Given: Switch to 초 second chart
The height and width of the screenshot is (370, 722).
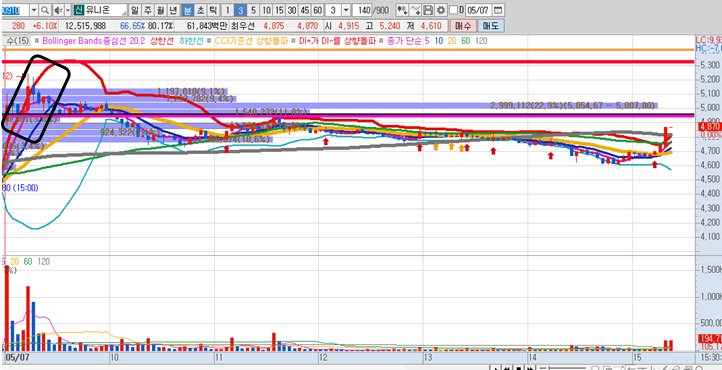Looking at the screenshot, I should pyautogui.click(x=200, y=10).
